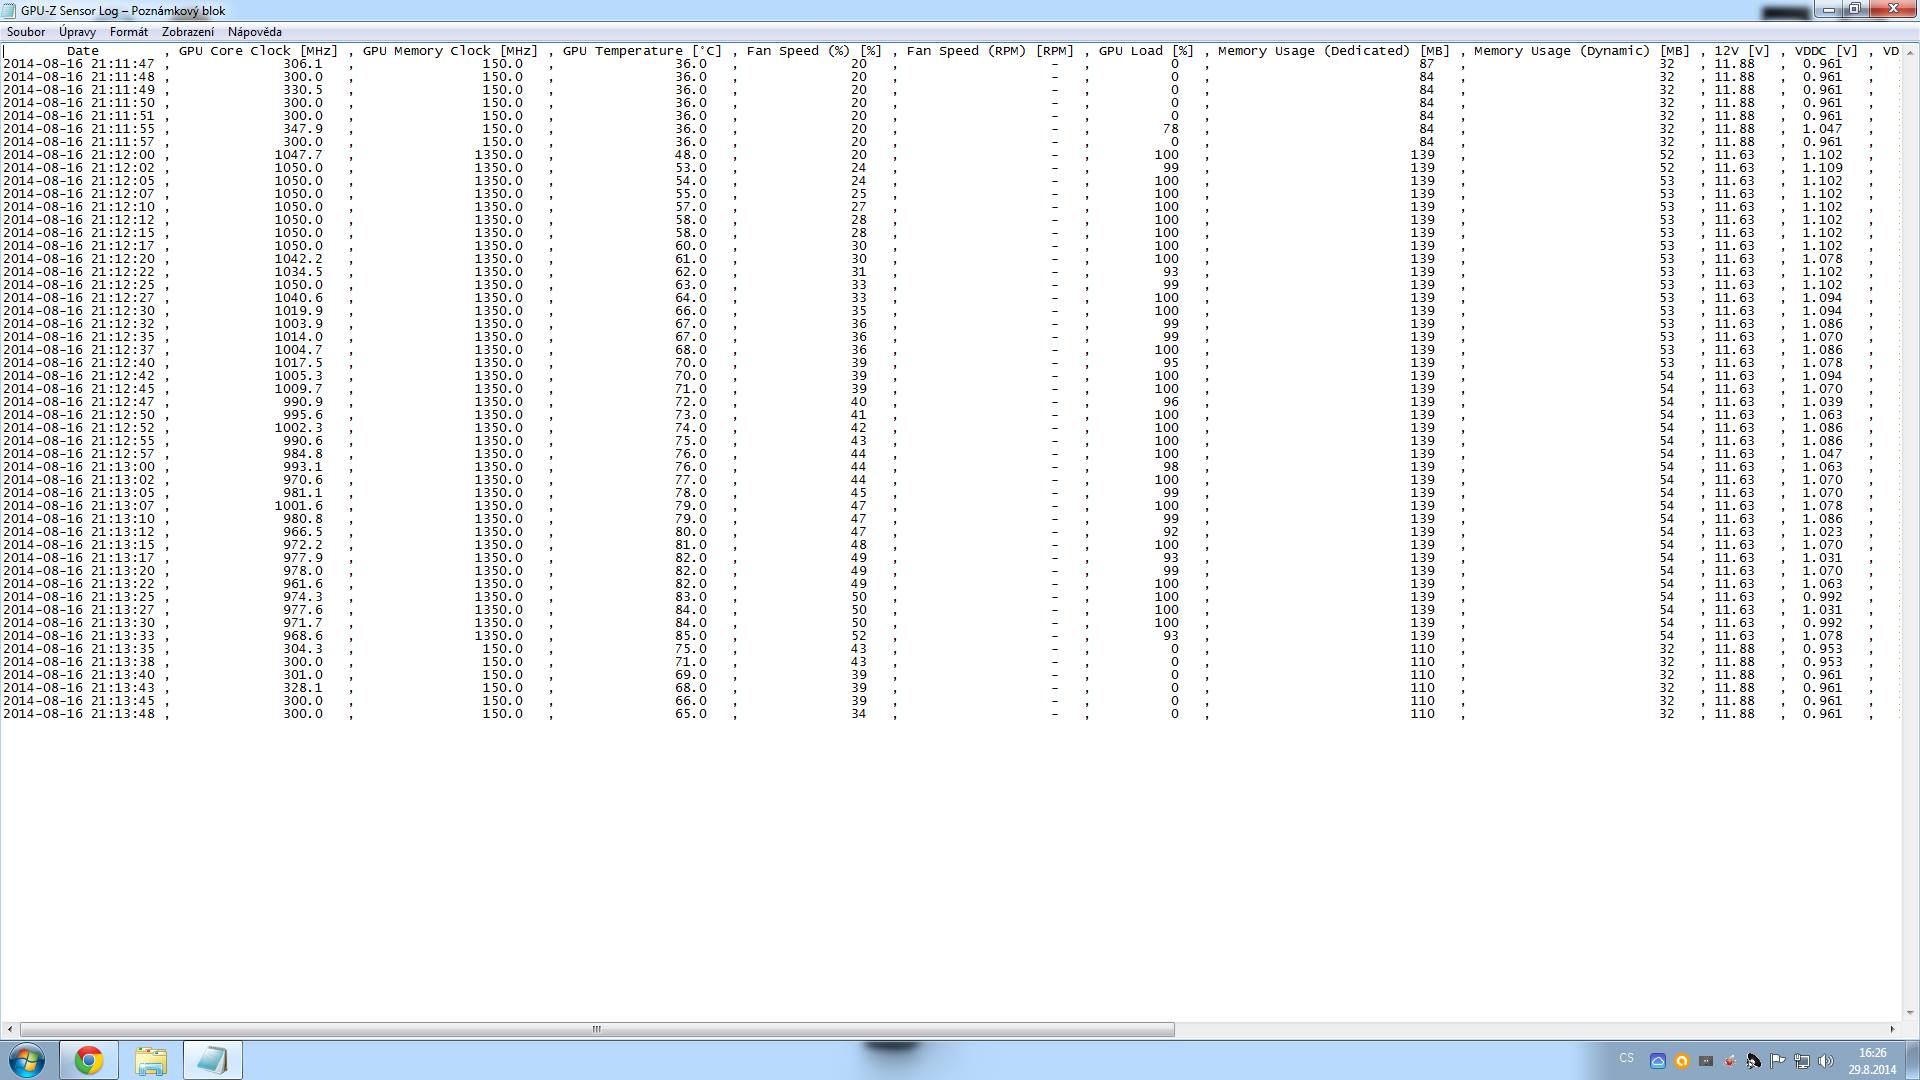1920x1080 pixels.
Task: Open the Formát menu
Action: point(128,32)
